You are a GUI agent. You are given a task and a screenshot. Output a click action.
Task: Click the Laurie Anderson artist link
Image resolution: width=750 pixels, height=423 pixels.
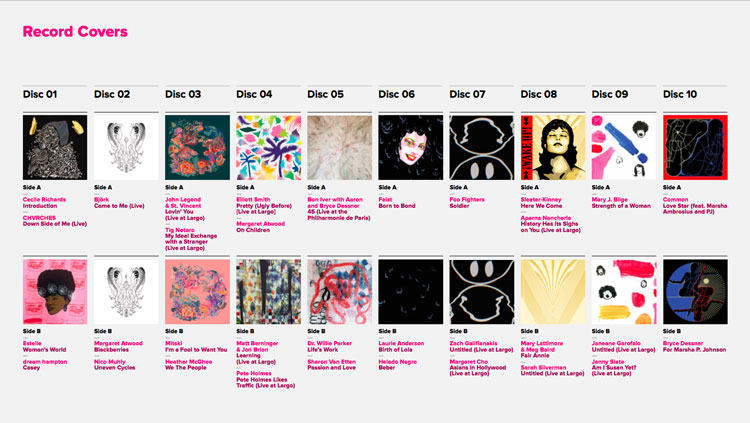[401, 343]
